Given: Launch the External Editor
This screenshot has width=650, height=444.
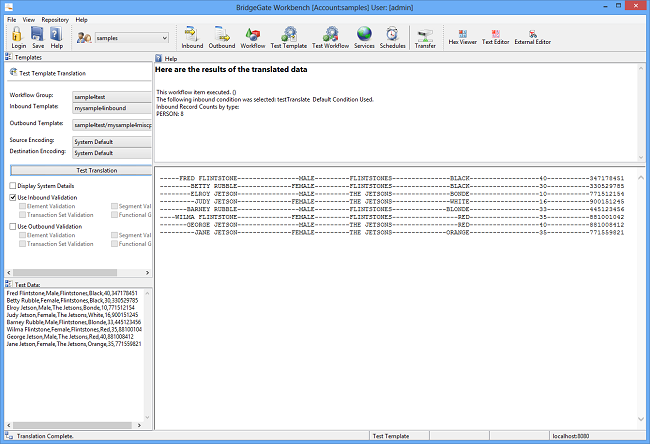Looking at the screenshot, I should point(533,34).
